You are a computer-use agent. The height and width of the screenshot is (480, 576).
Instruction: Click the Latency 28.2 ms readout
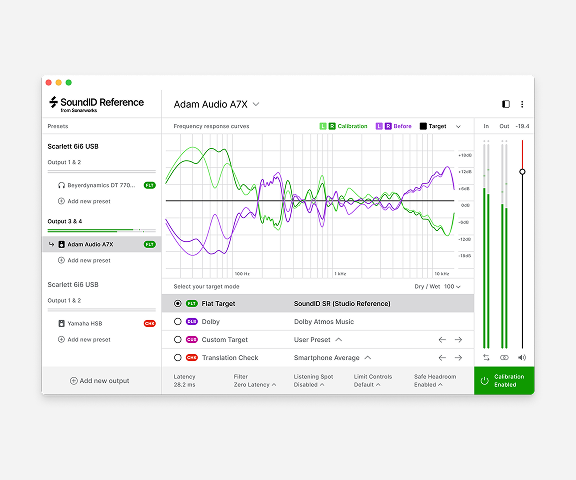tap(184, 381)
